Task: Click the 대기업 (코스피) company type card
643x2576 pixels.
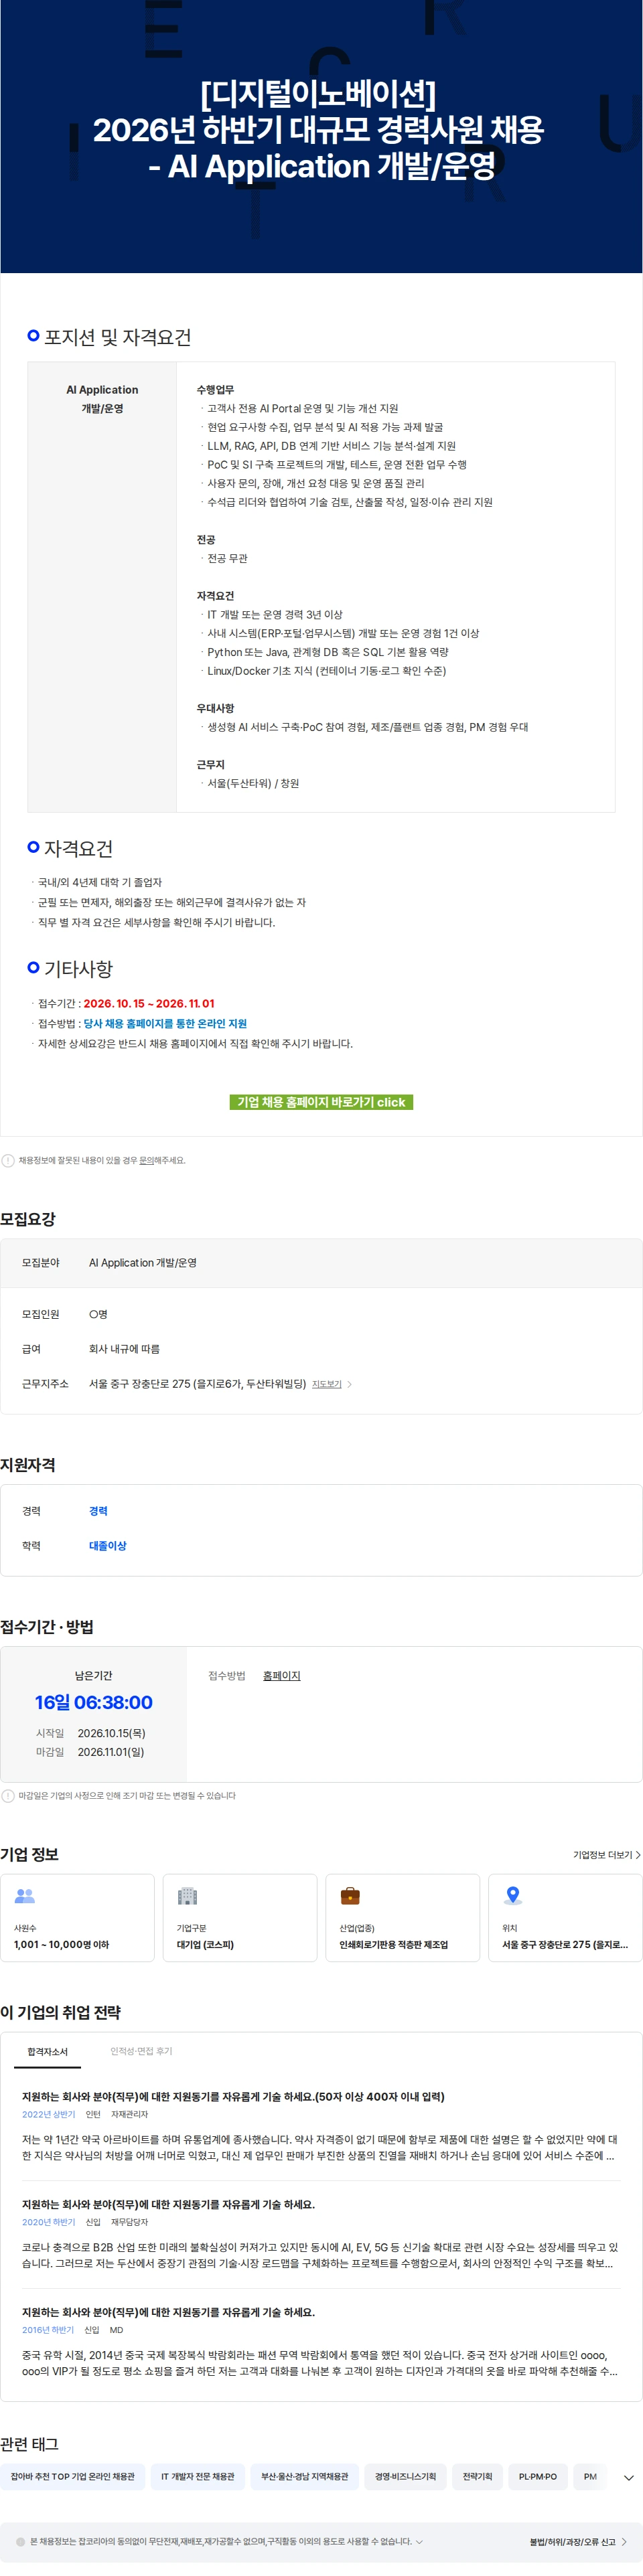Action: pos(240,1917)
